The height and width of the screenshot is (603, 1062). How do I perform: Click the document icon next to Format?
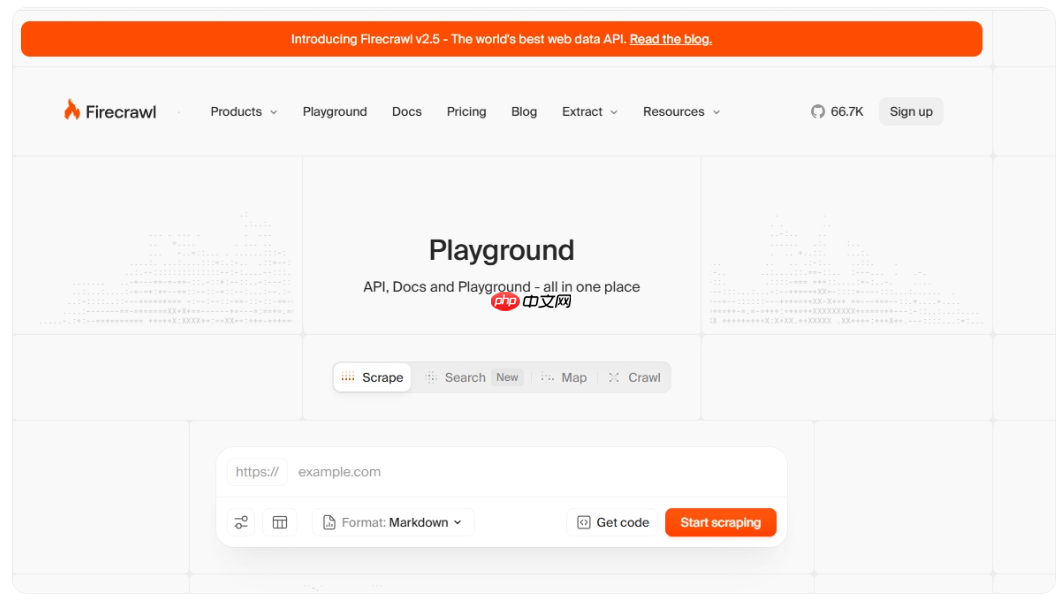(x=328, y=522)
